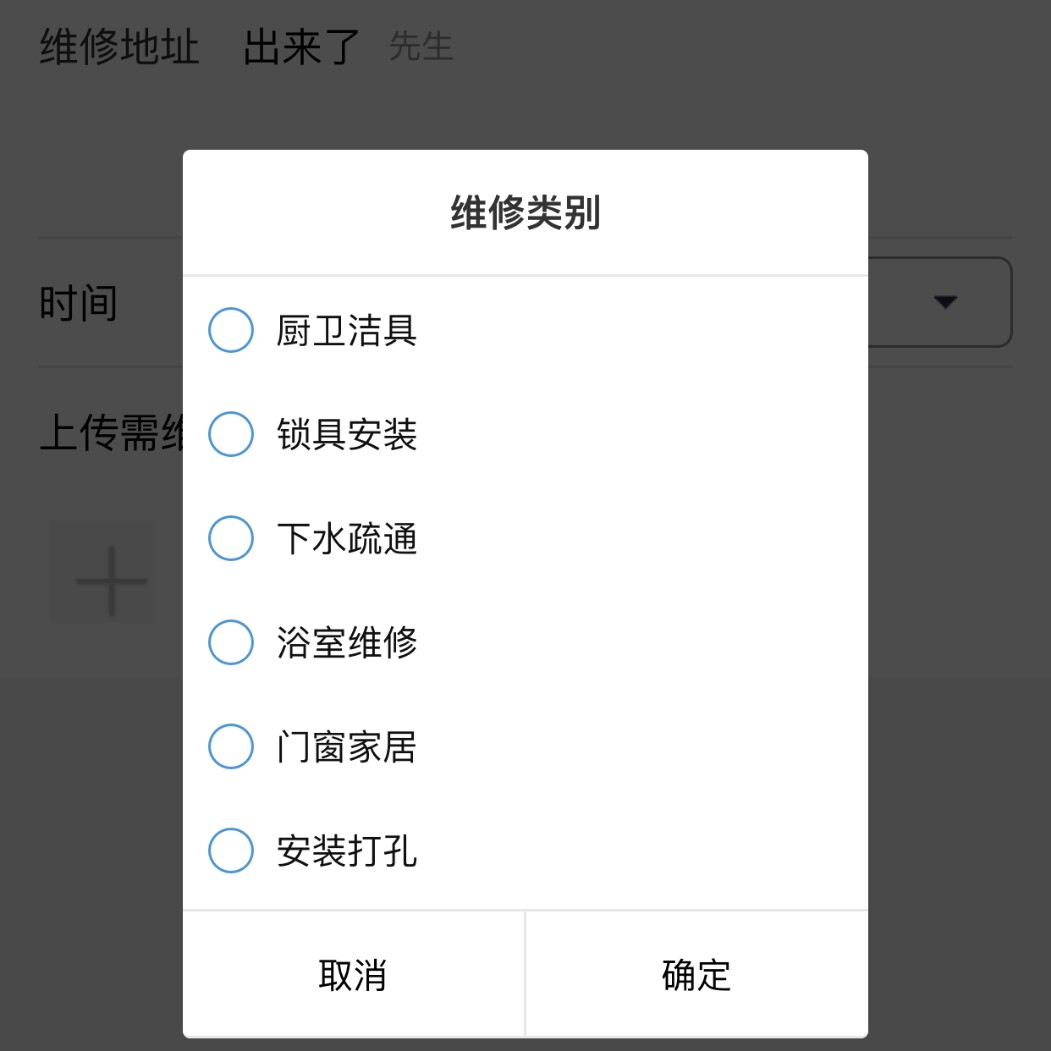Choose the 锁具安装 radio button circle
Screen dimensions: 1051x1051
[x=230, y=434]
